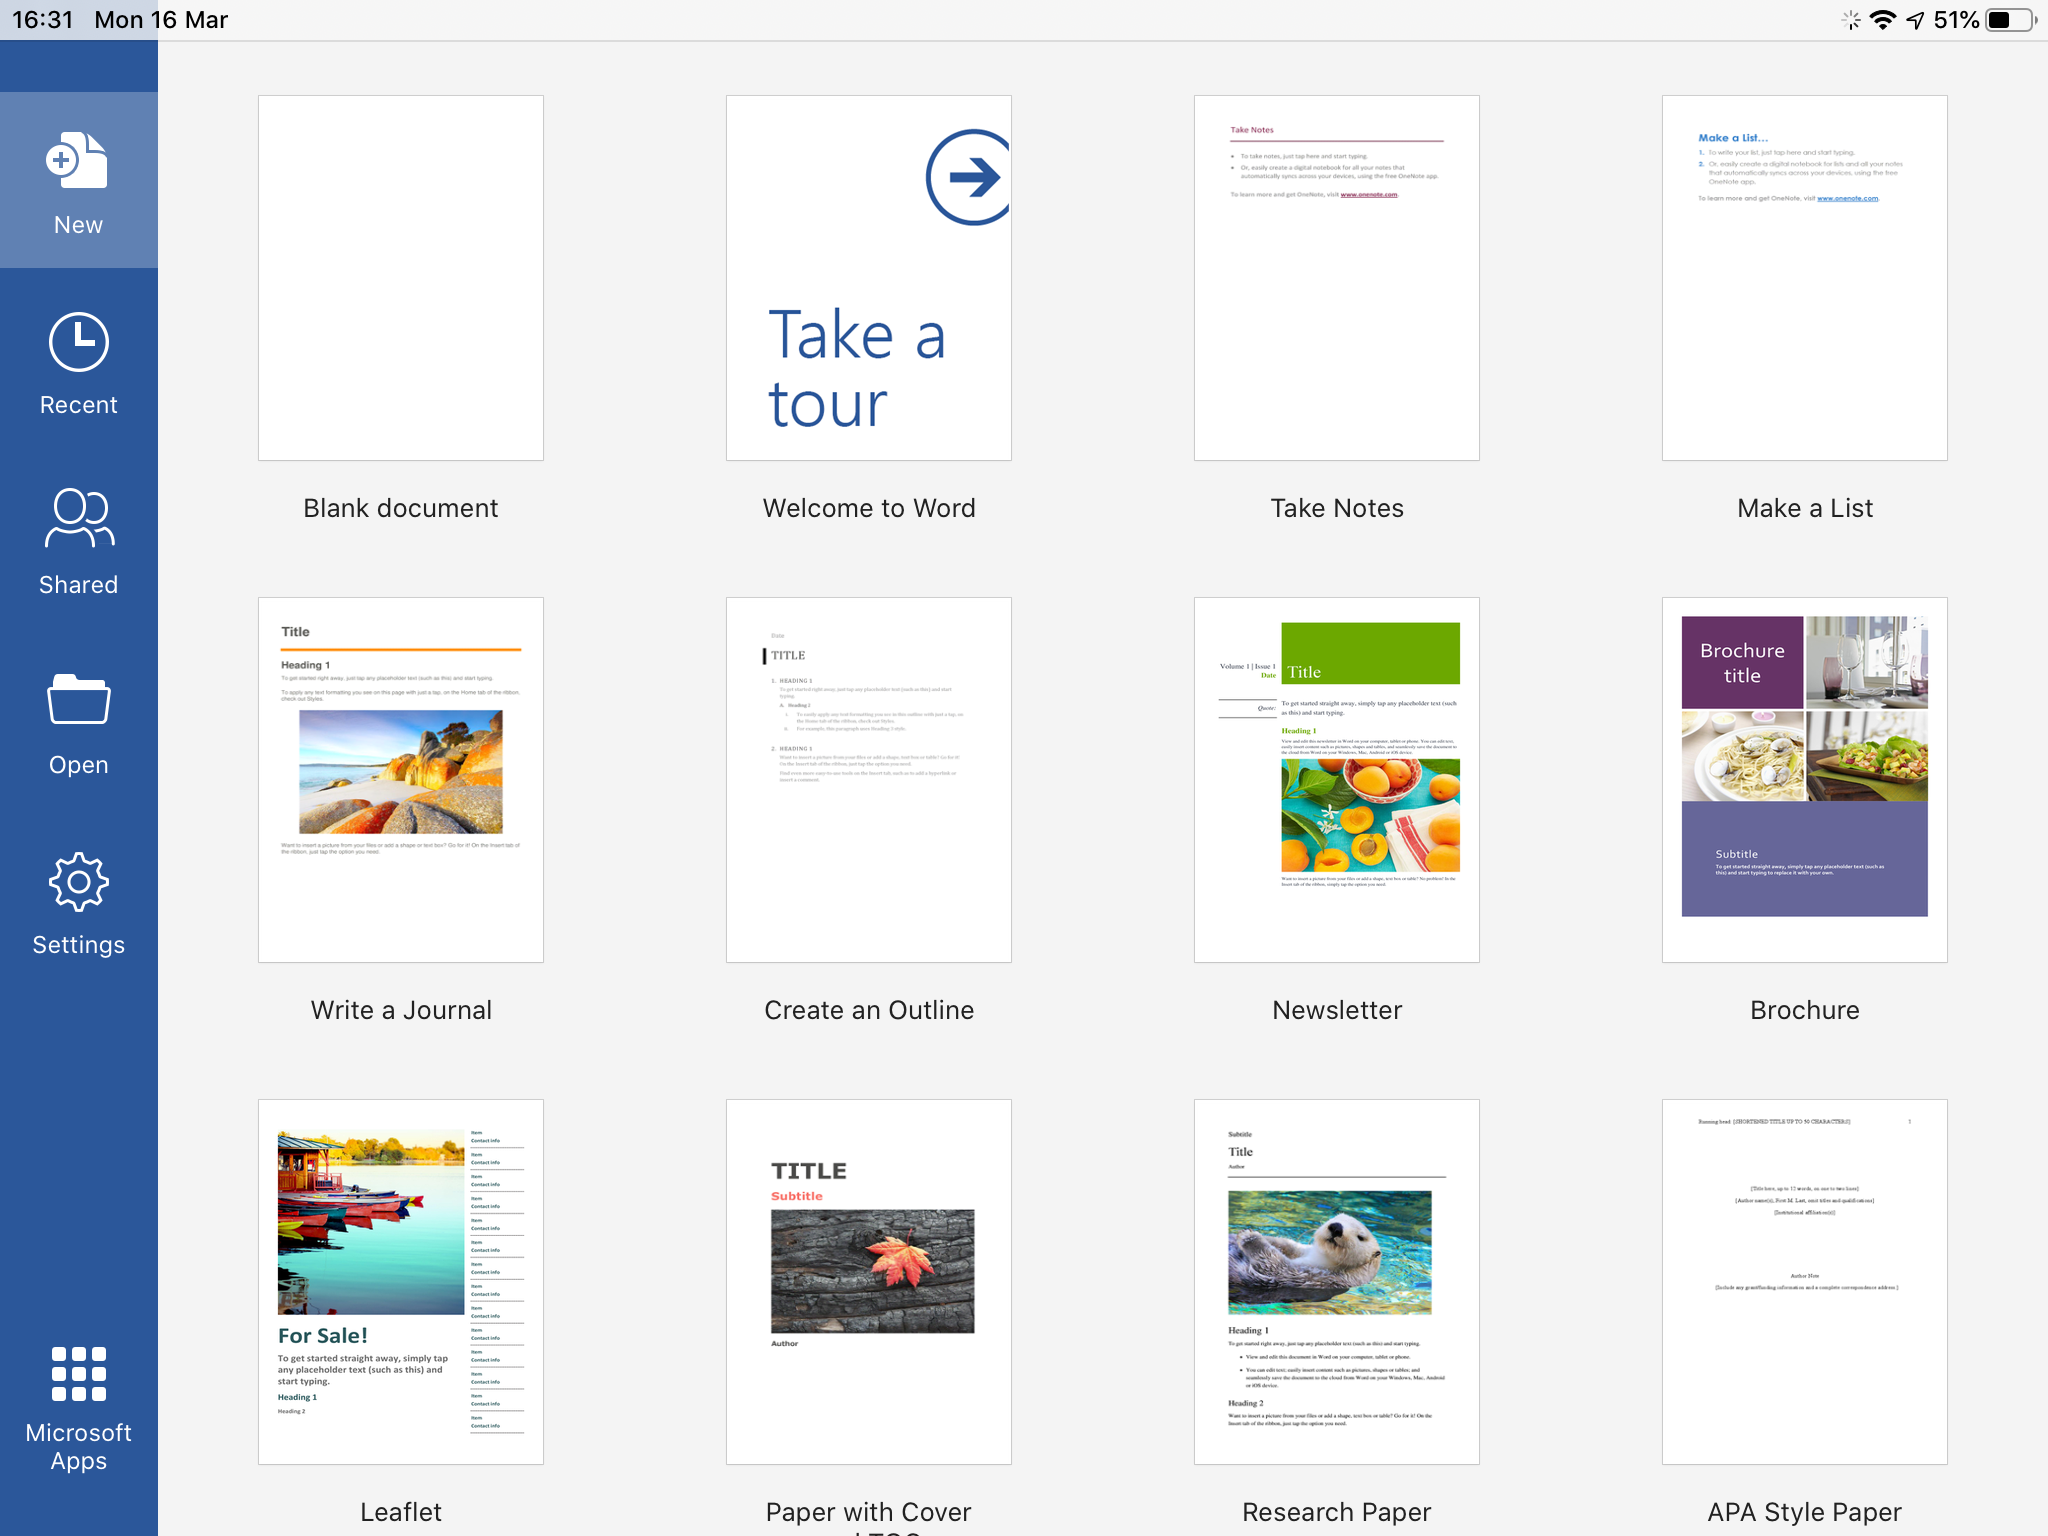Tap the battery icon in status bar
This screenshot has height=1536, width=2048.
2010,20
